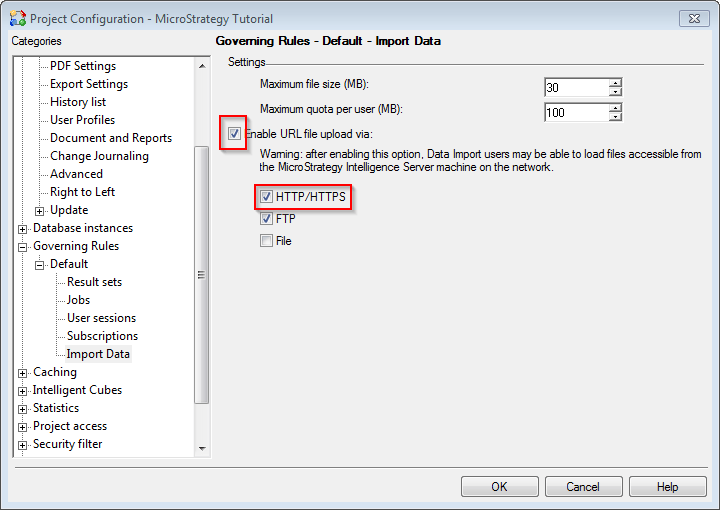Screen dimensions: 720x510
Task: Click the Maximum file size input field
Action: 576,87
